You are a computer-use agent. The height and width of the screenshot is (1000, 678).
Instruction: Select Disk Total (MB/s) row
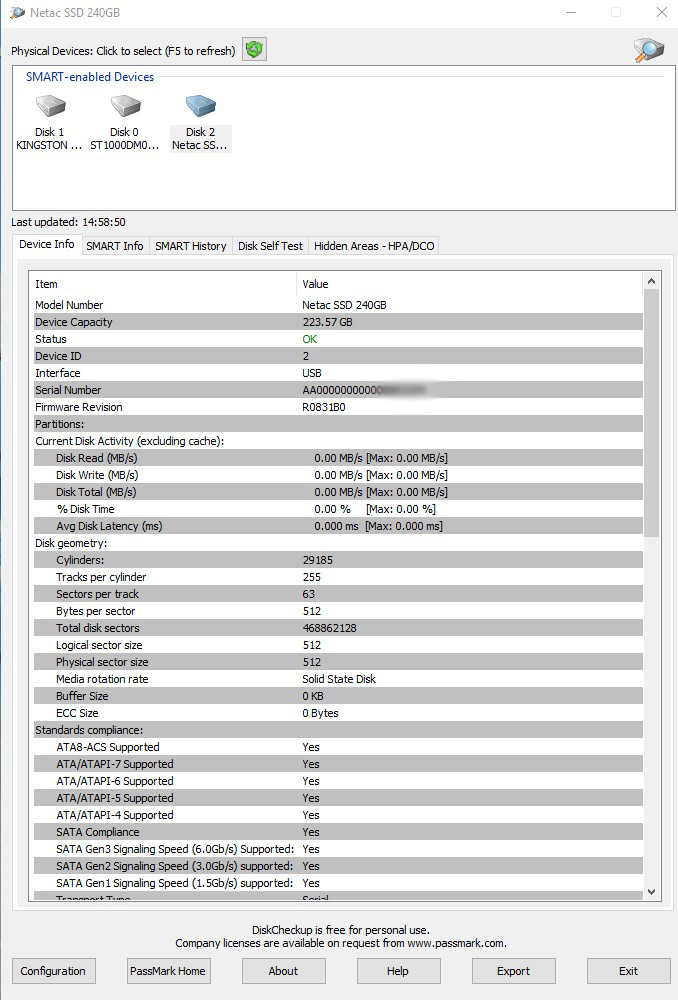pos(336,492)
